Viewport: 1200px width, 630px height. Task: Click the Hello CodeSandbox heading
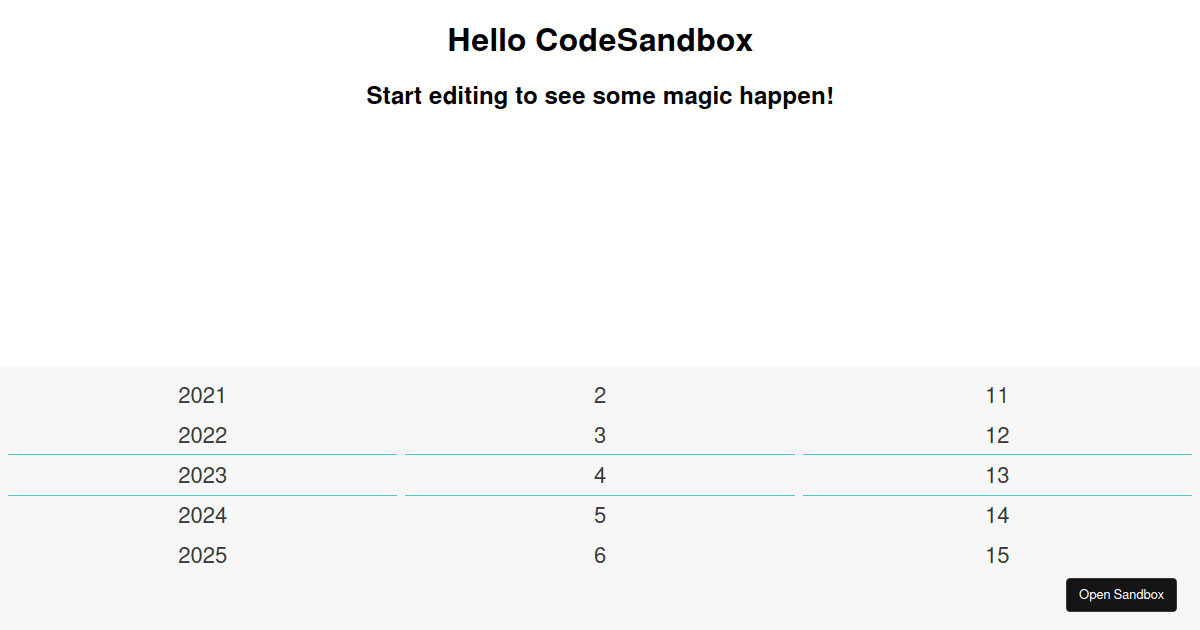pyautogui.click(x=600, y=40)
